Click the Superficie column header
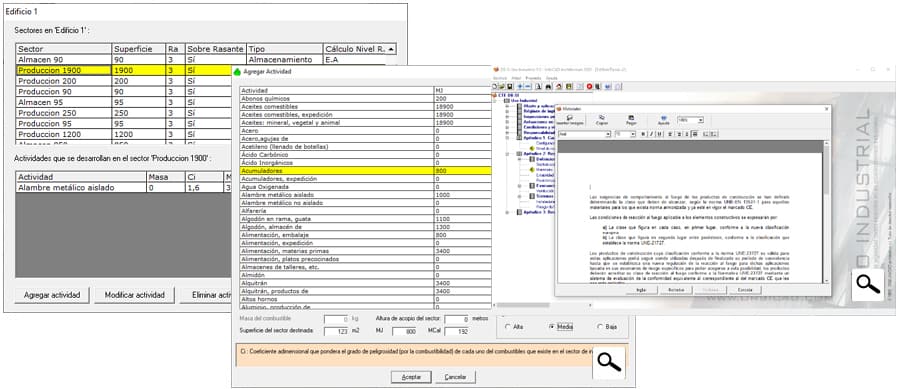 tap(139, 49)
